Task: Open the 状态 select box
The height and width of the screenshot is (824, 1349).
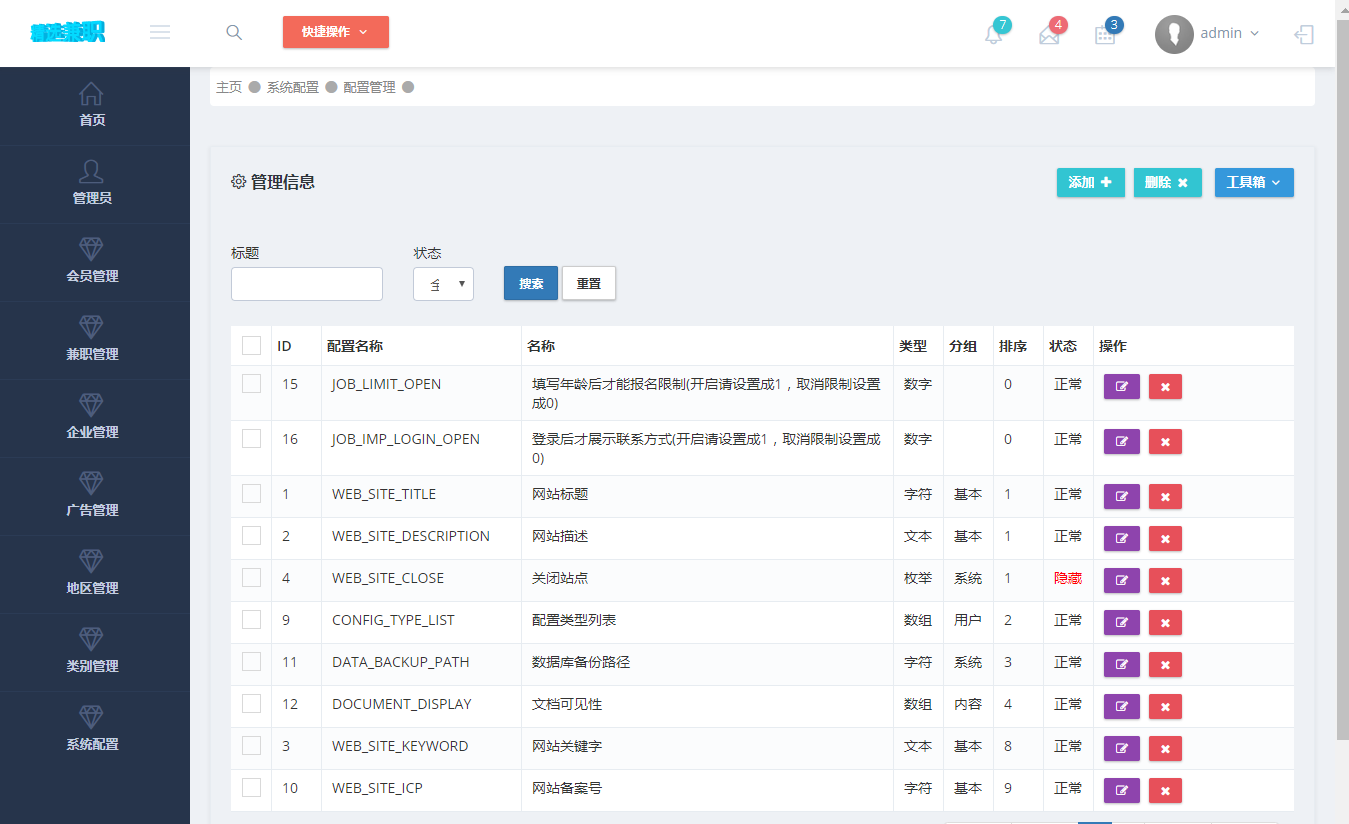Action: (x=443, y=284)
